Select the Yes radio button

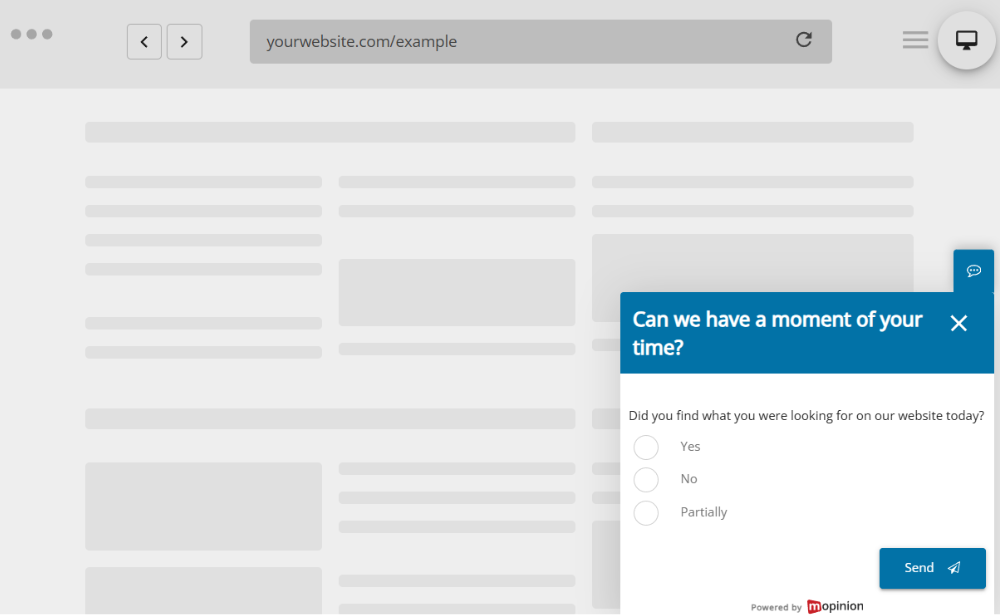click(x=646, y=447)
